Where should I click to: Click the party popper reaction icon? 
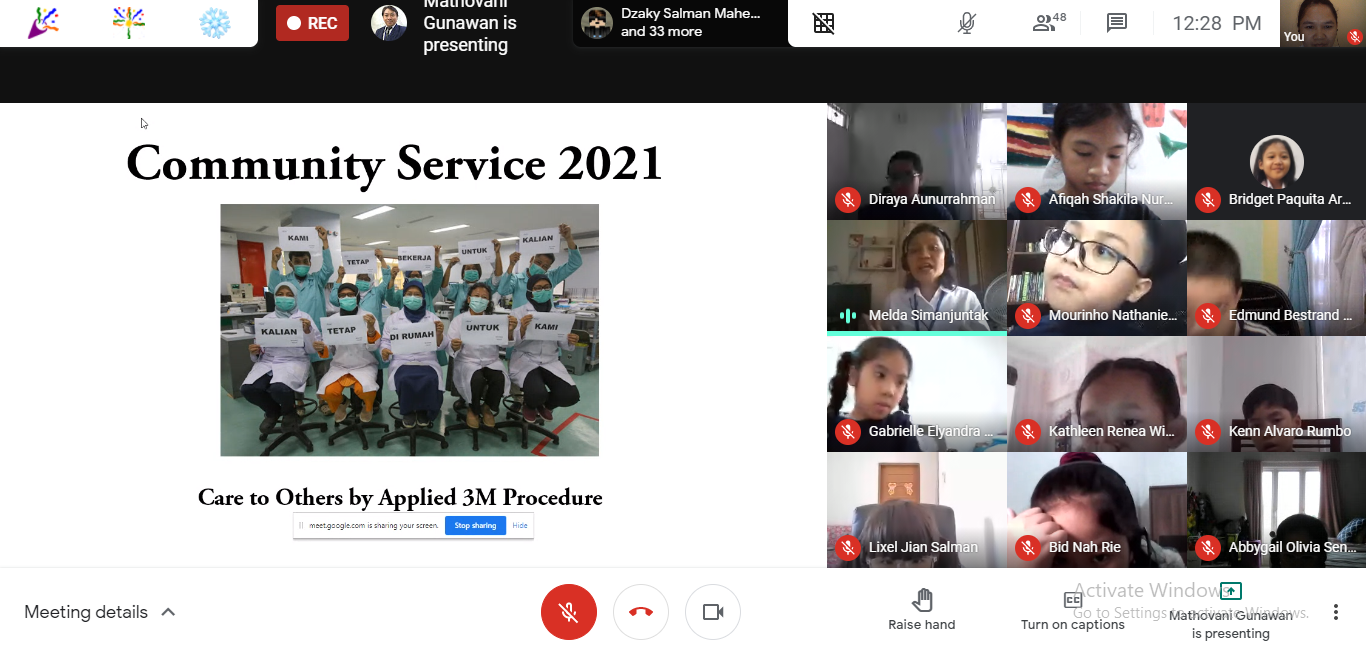tap(43, 23)
